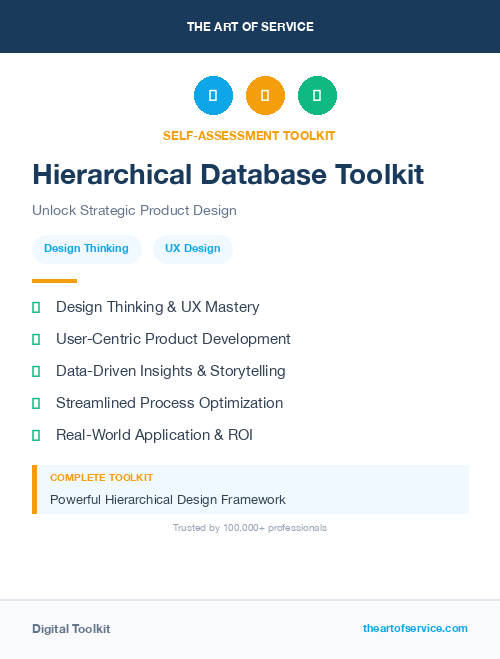Click Design Thinking & UX Mastery text
Image resolution: width=500 pixels, height=659 pixels.
[x=158, y=307]
